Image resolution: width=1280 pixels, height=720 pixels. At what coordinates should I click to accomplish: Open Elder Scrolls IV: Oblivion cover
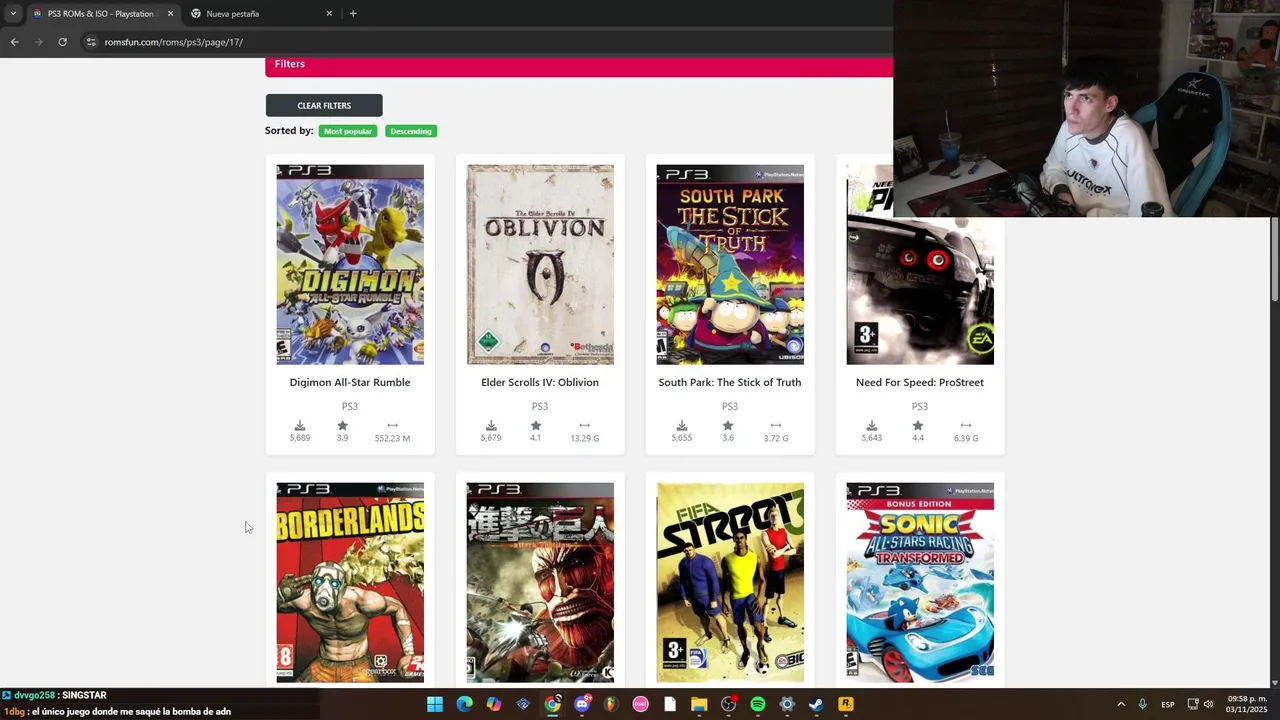540,265
